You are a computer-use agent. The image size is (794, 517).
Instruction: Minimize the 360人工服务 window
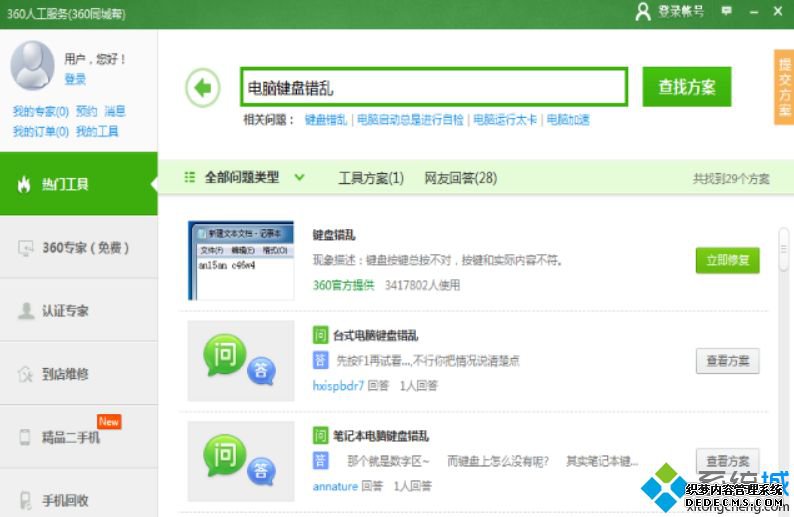[x=754, y=12]
